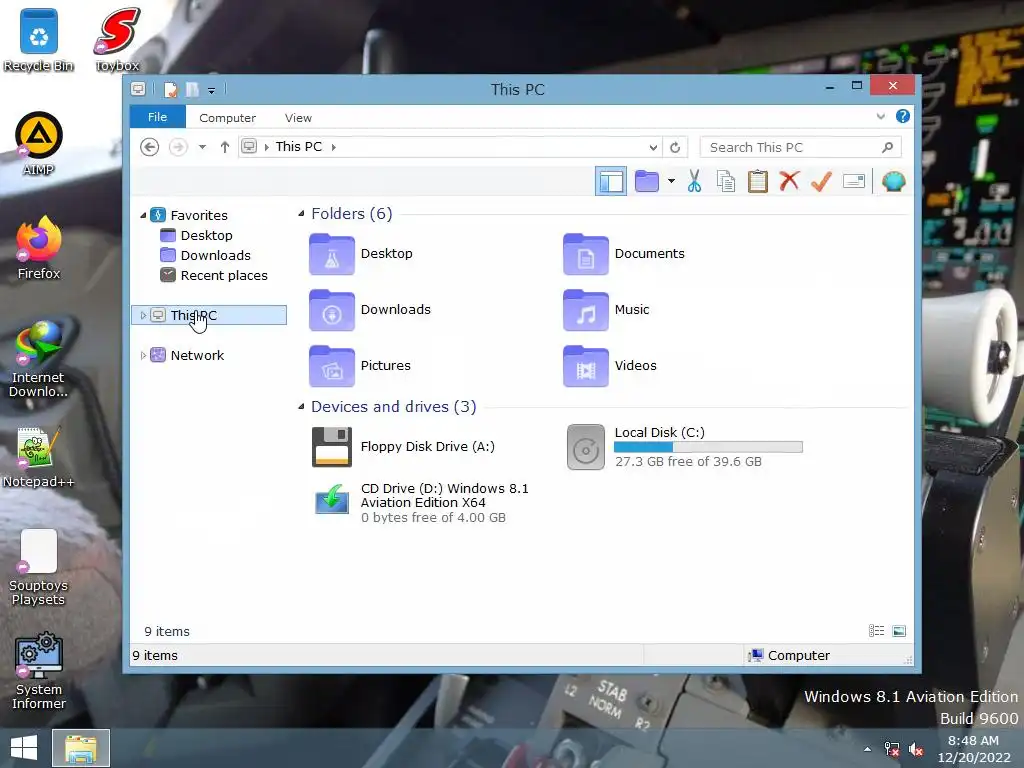Show hidden tray icons arrow
Viewport: 1024px width, 768px height.
[x=867, y=749]
